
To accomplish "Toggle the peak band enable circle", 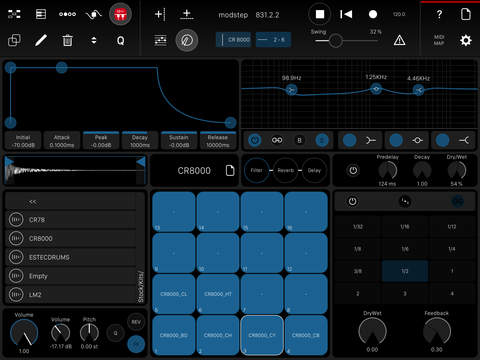I will pos(396,140).
